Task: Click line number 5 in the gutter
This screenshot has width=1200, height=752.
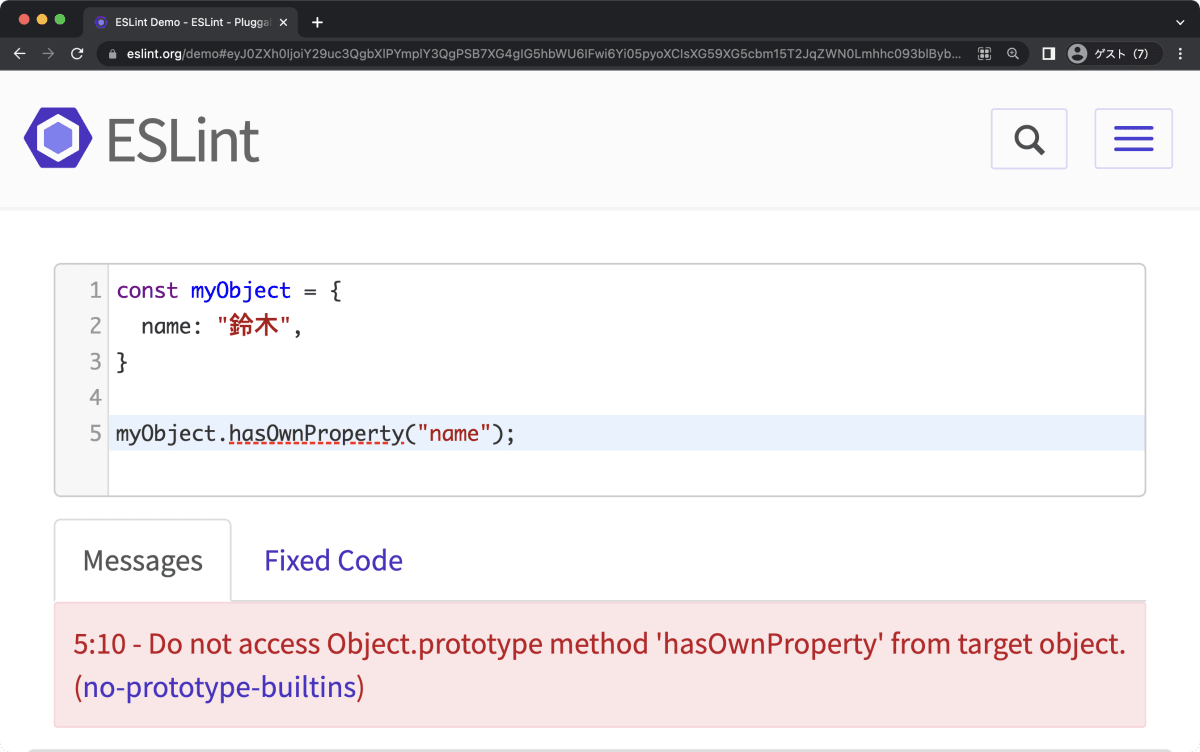Action: click(96, 434)
